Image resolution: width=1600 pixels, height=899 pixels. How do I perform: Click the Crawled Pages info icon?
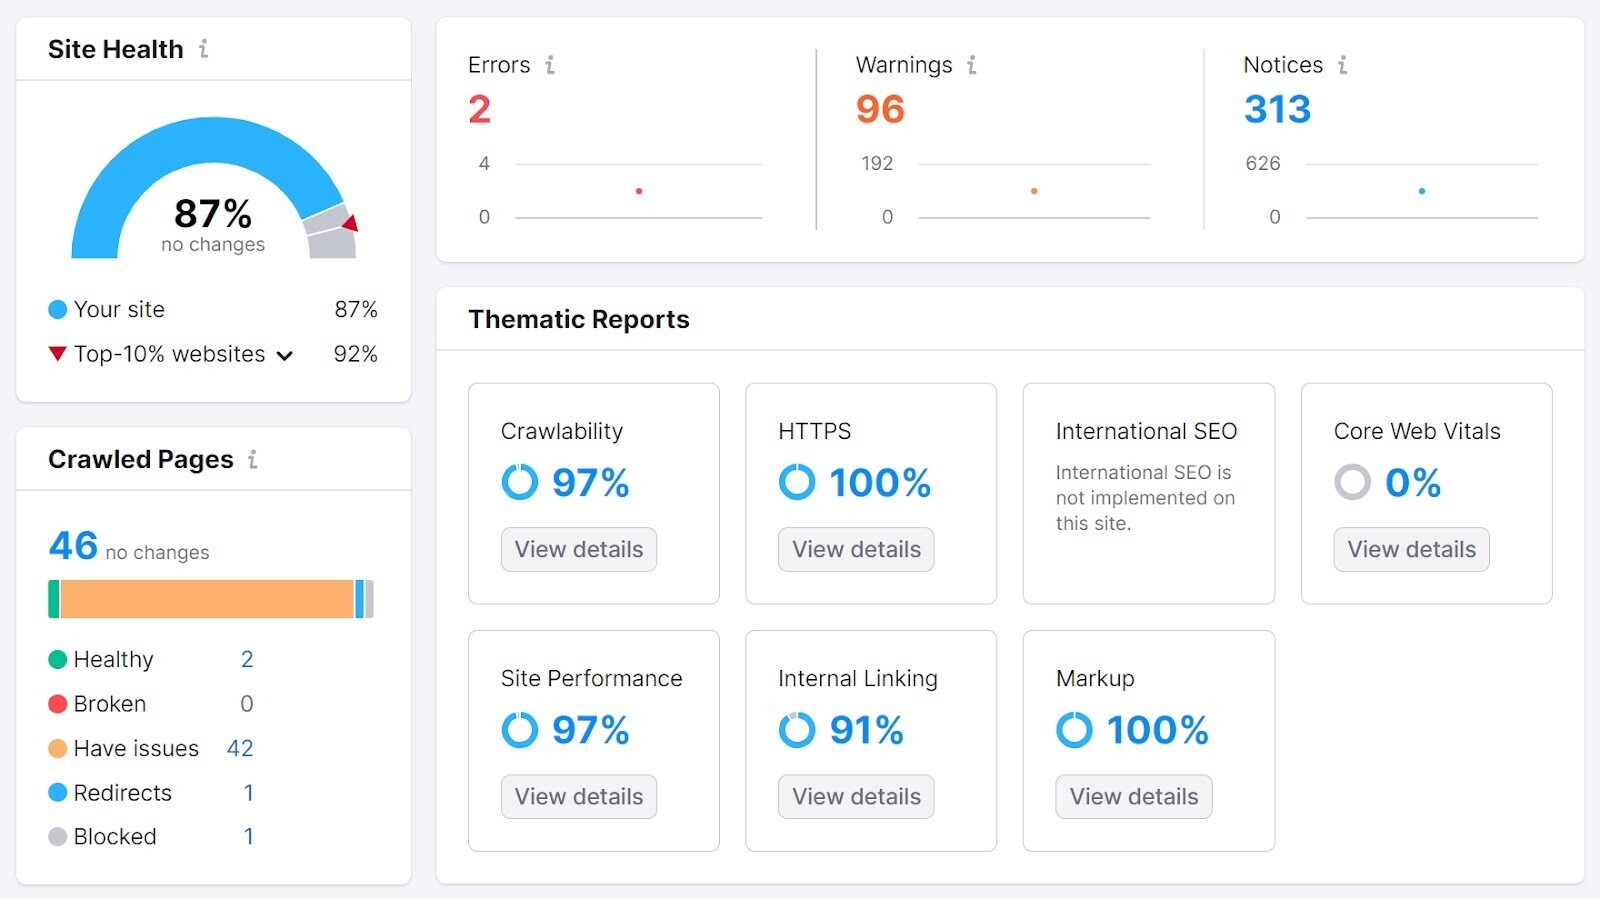[x=254, y=459]
